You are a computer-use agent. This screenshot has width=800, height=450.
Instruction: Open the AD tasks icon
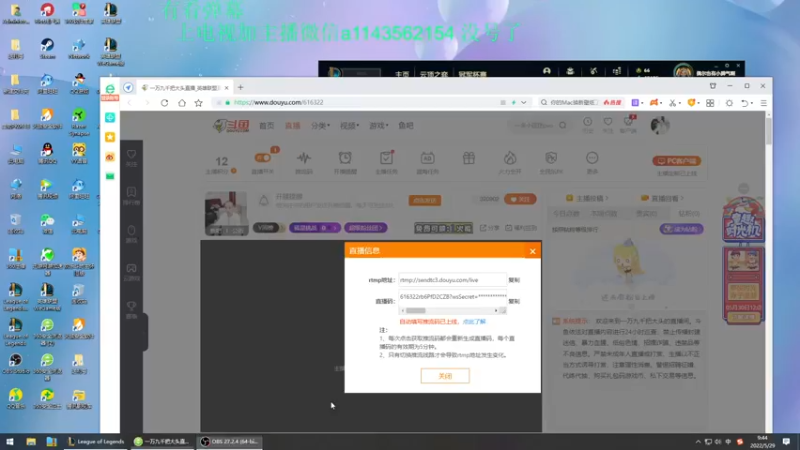coord(427,158)
